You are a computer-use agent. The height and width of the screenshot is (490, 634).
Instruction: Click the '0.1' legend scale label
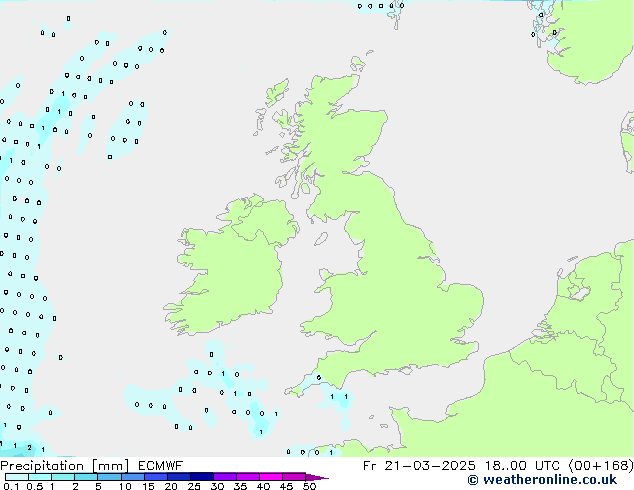[x=11, y=486]
